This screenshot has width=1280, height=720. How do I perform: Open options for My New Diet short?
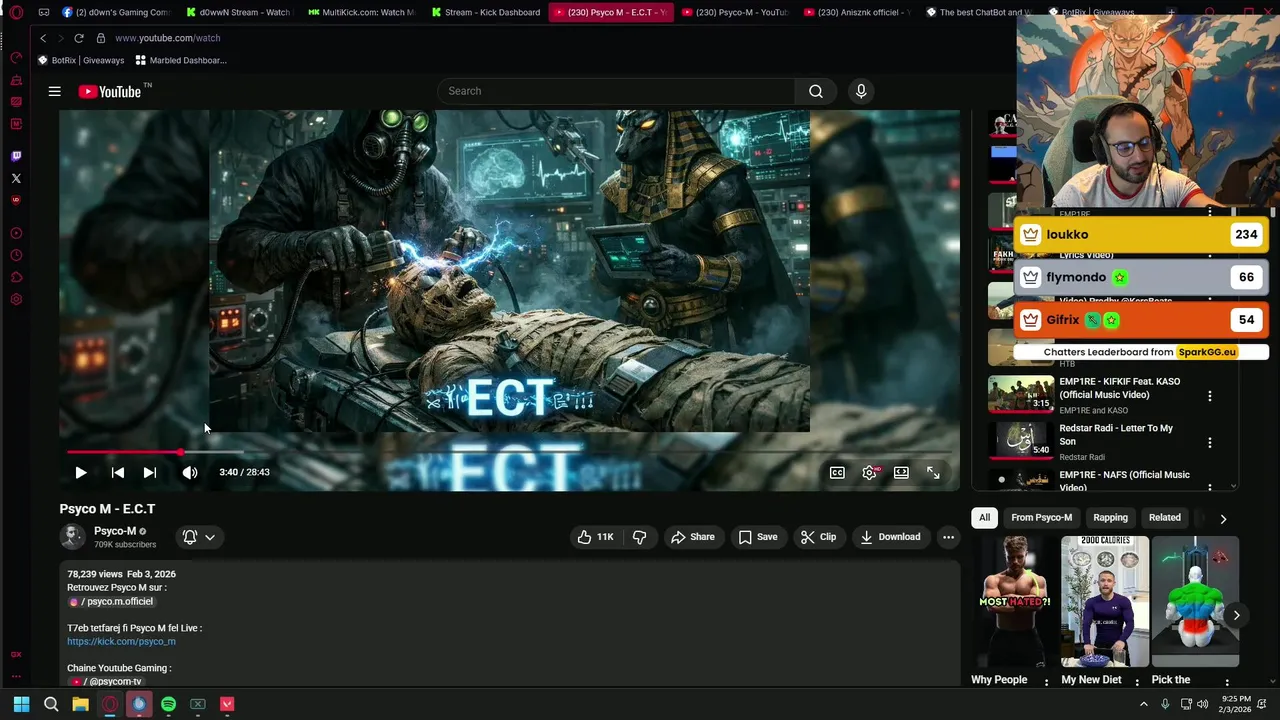[x=1138, y=683]
